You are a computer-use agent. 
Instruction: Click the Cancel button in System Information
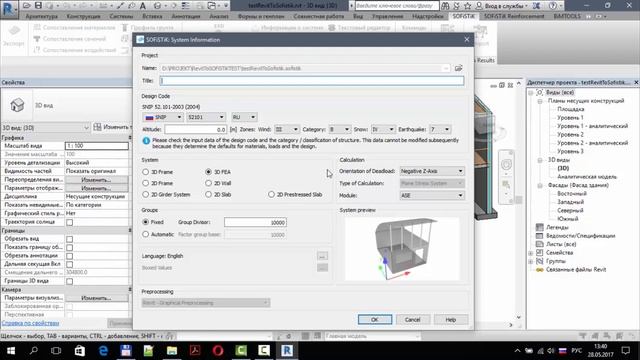pyautogui.click(x=413, y=320)
